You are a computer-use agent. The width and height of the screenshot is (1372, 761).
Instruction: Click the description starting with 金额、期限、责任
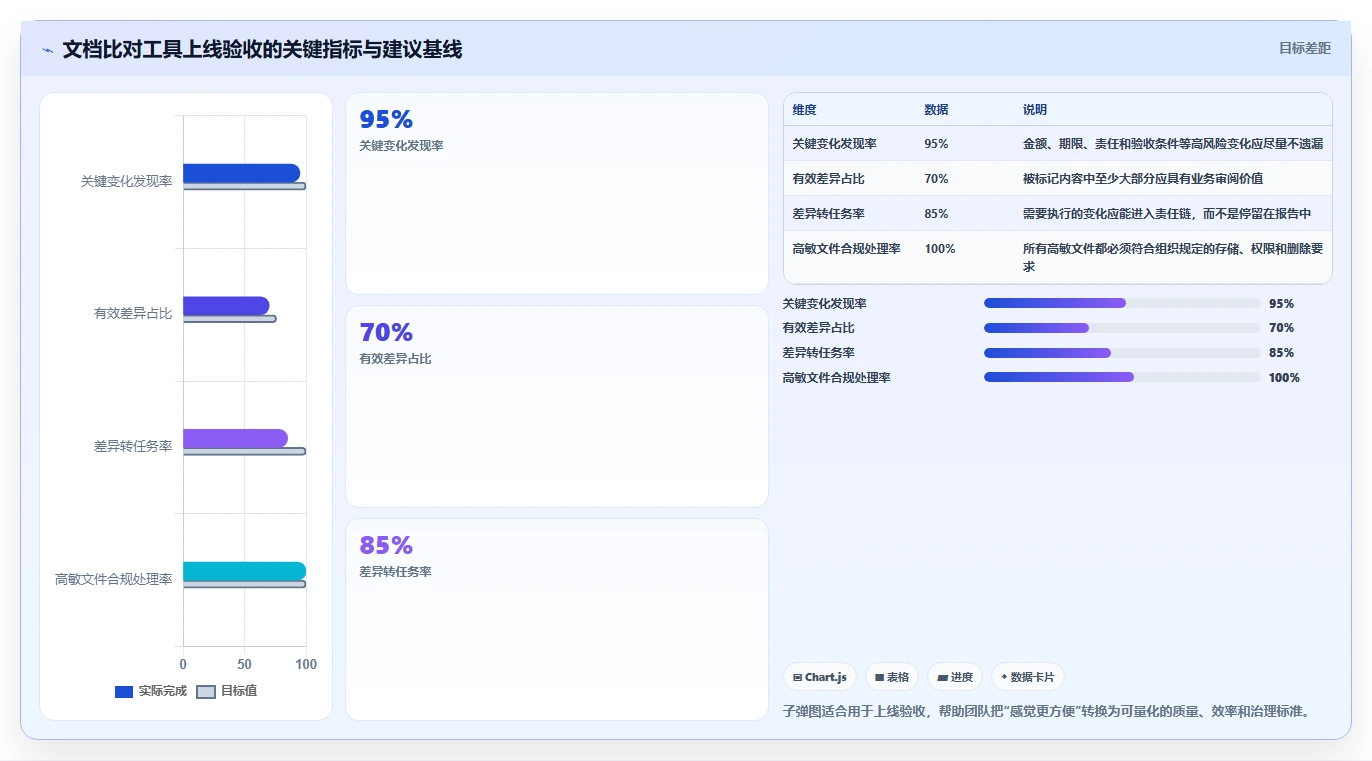click(x=1172, y=144)
